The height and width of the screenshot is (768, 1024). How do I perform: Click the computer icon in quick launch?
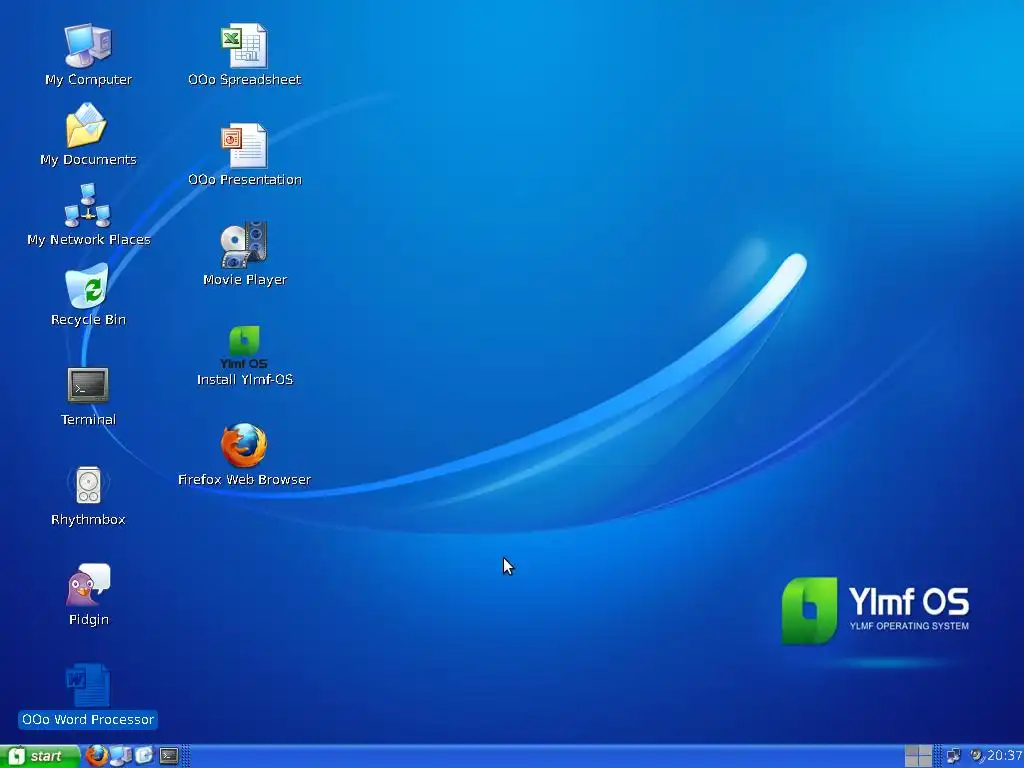(x=121, y=756)
